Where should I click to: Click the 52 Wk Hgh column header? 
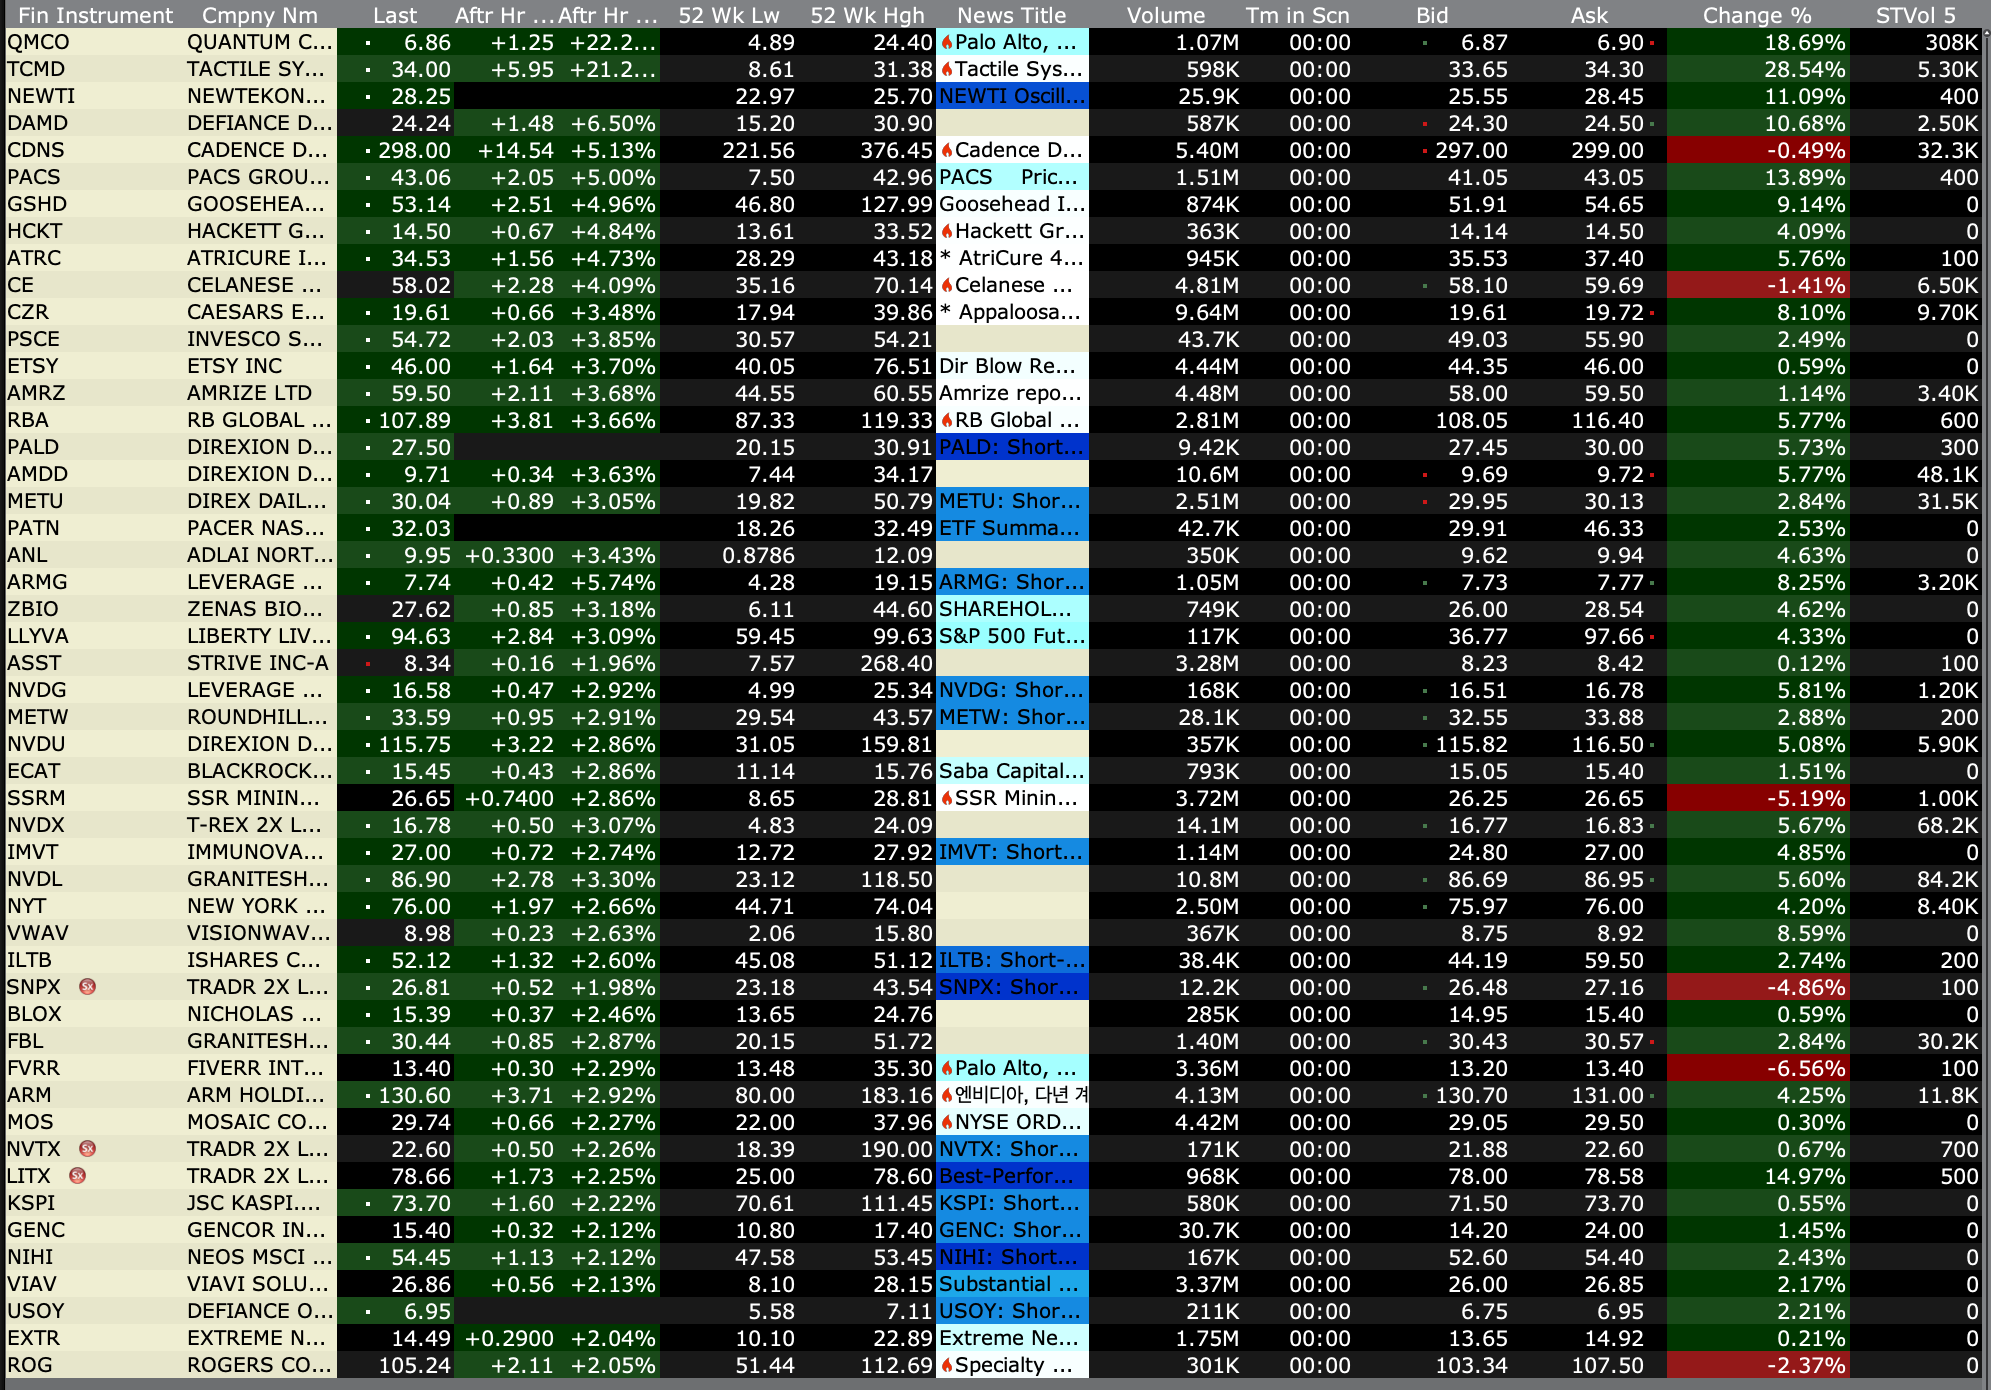pyautogui.click(x=867, y=15)
